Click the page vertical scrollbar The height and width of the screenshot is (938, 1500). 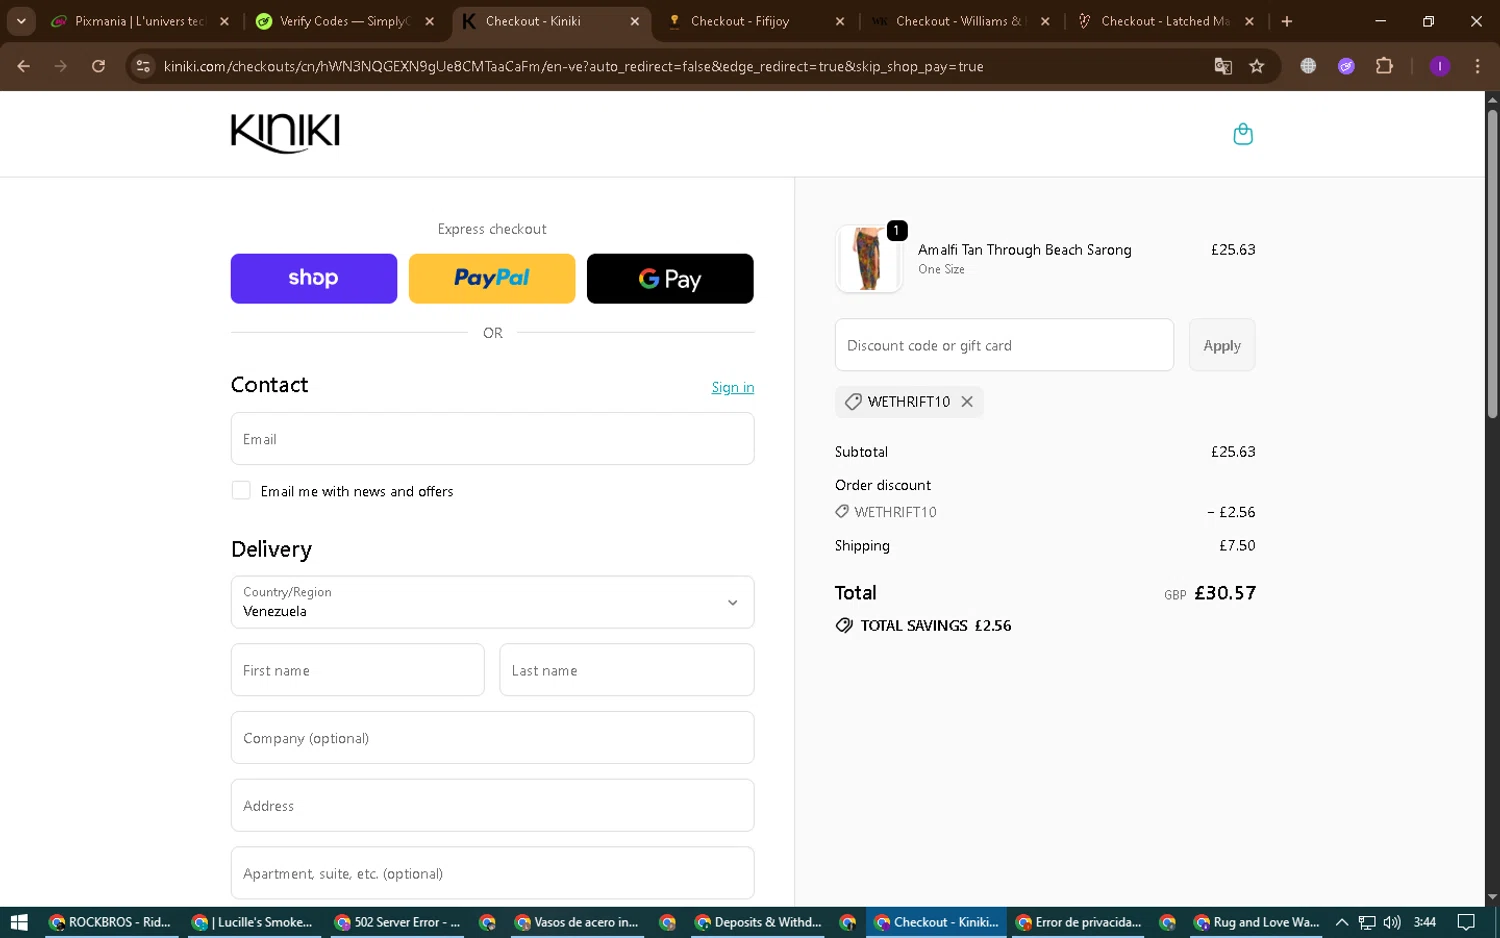click(1492, 264)
